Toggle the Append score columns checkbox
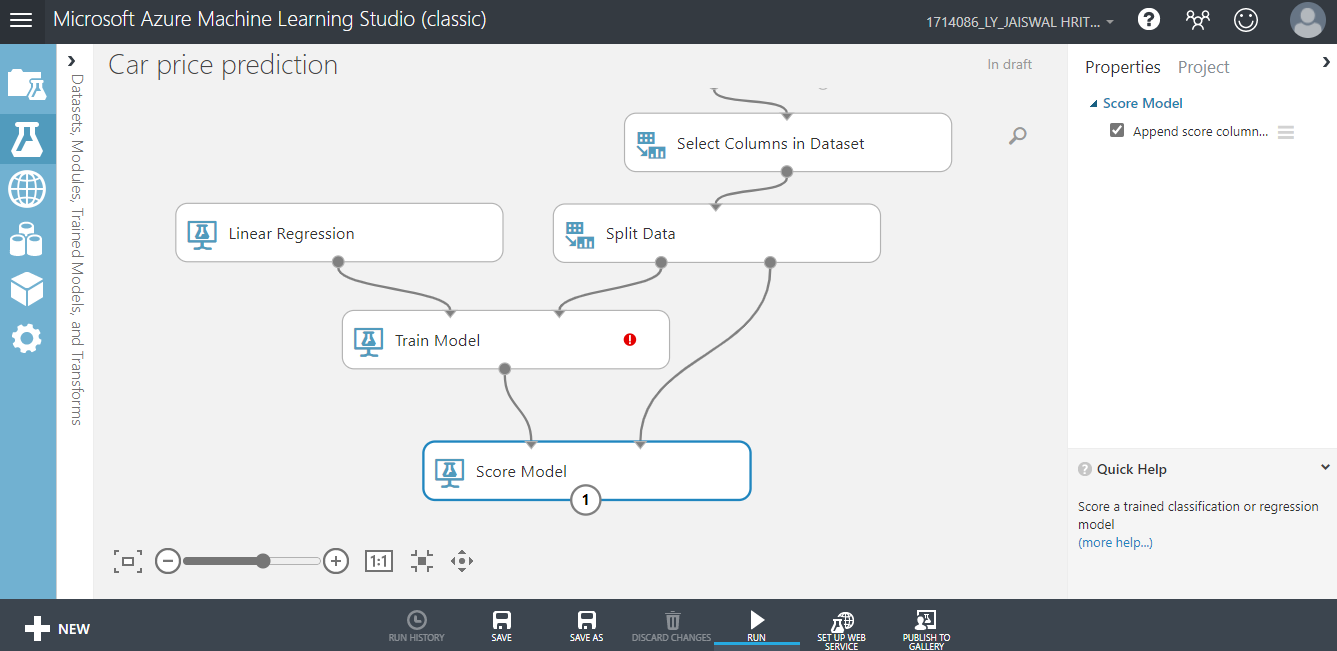This screenshot has width=1337, height=651. [1117, 131]
